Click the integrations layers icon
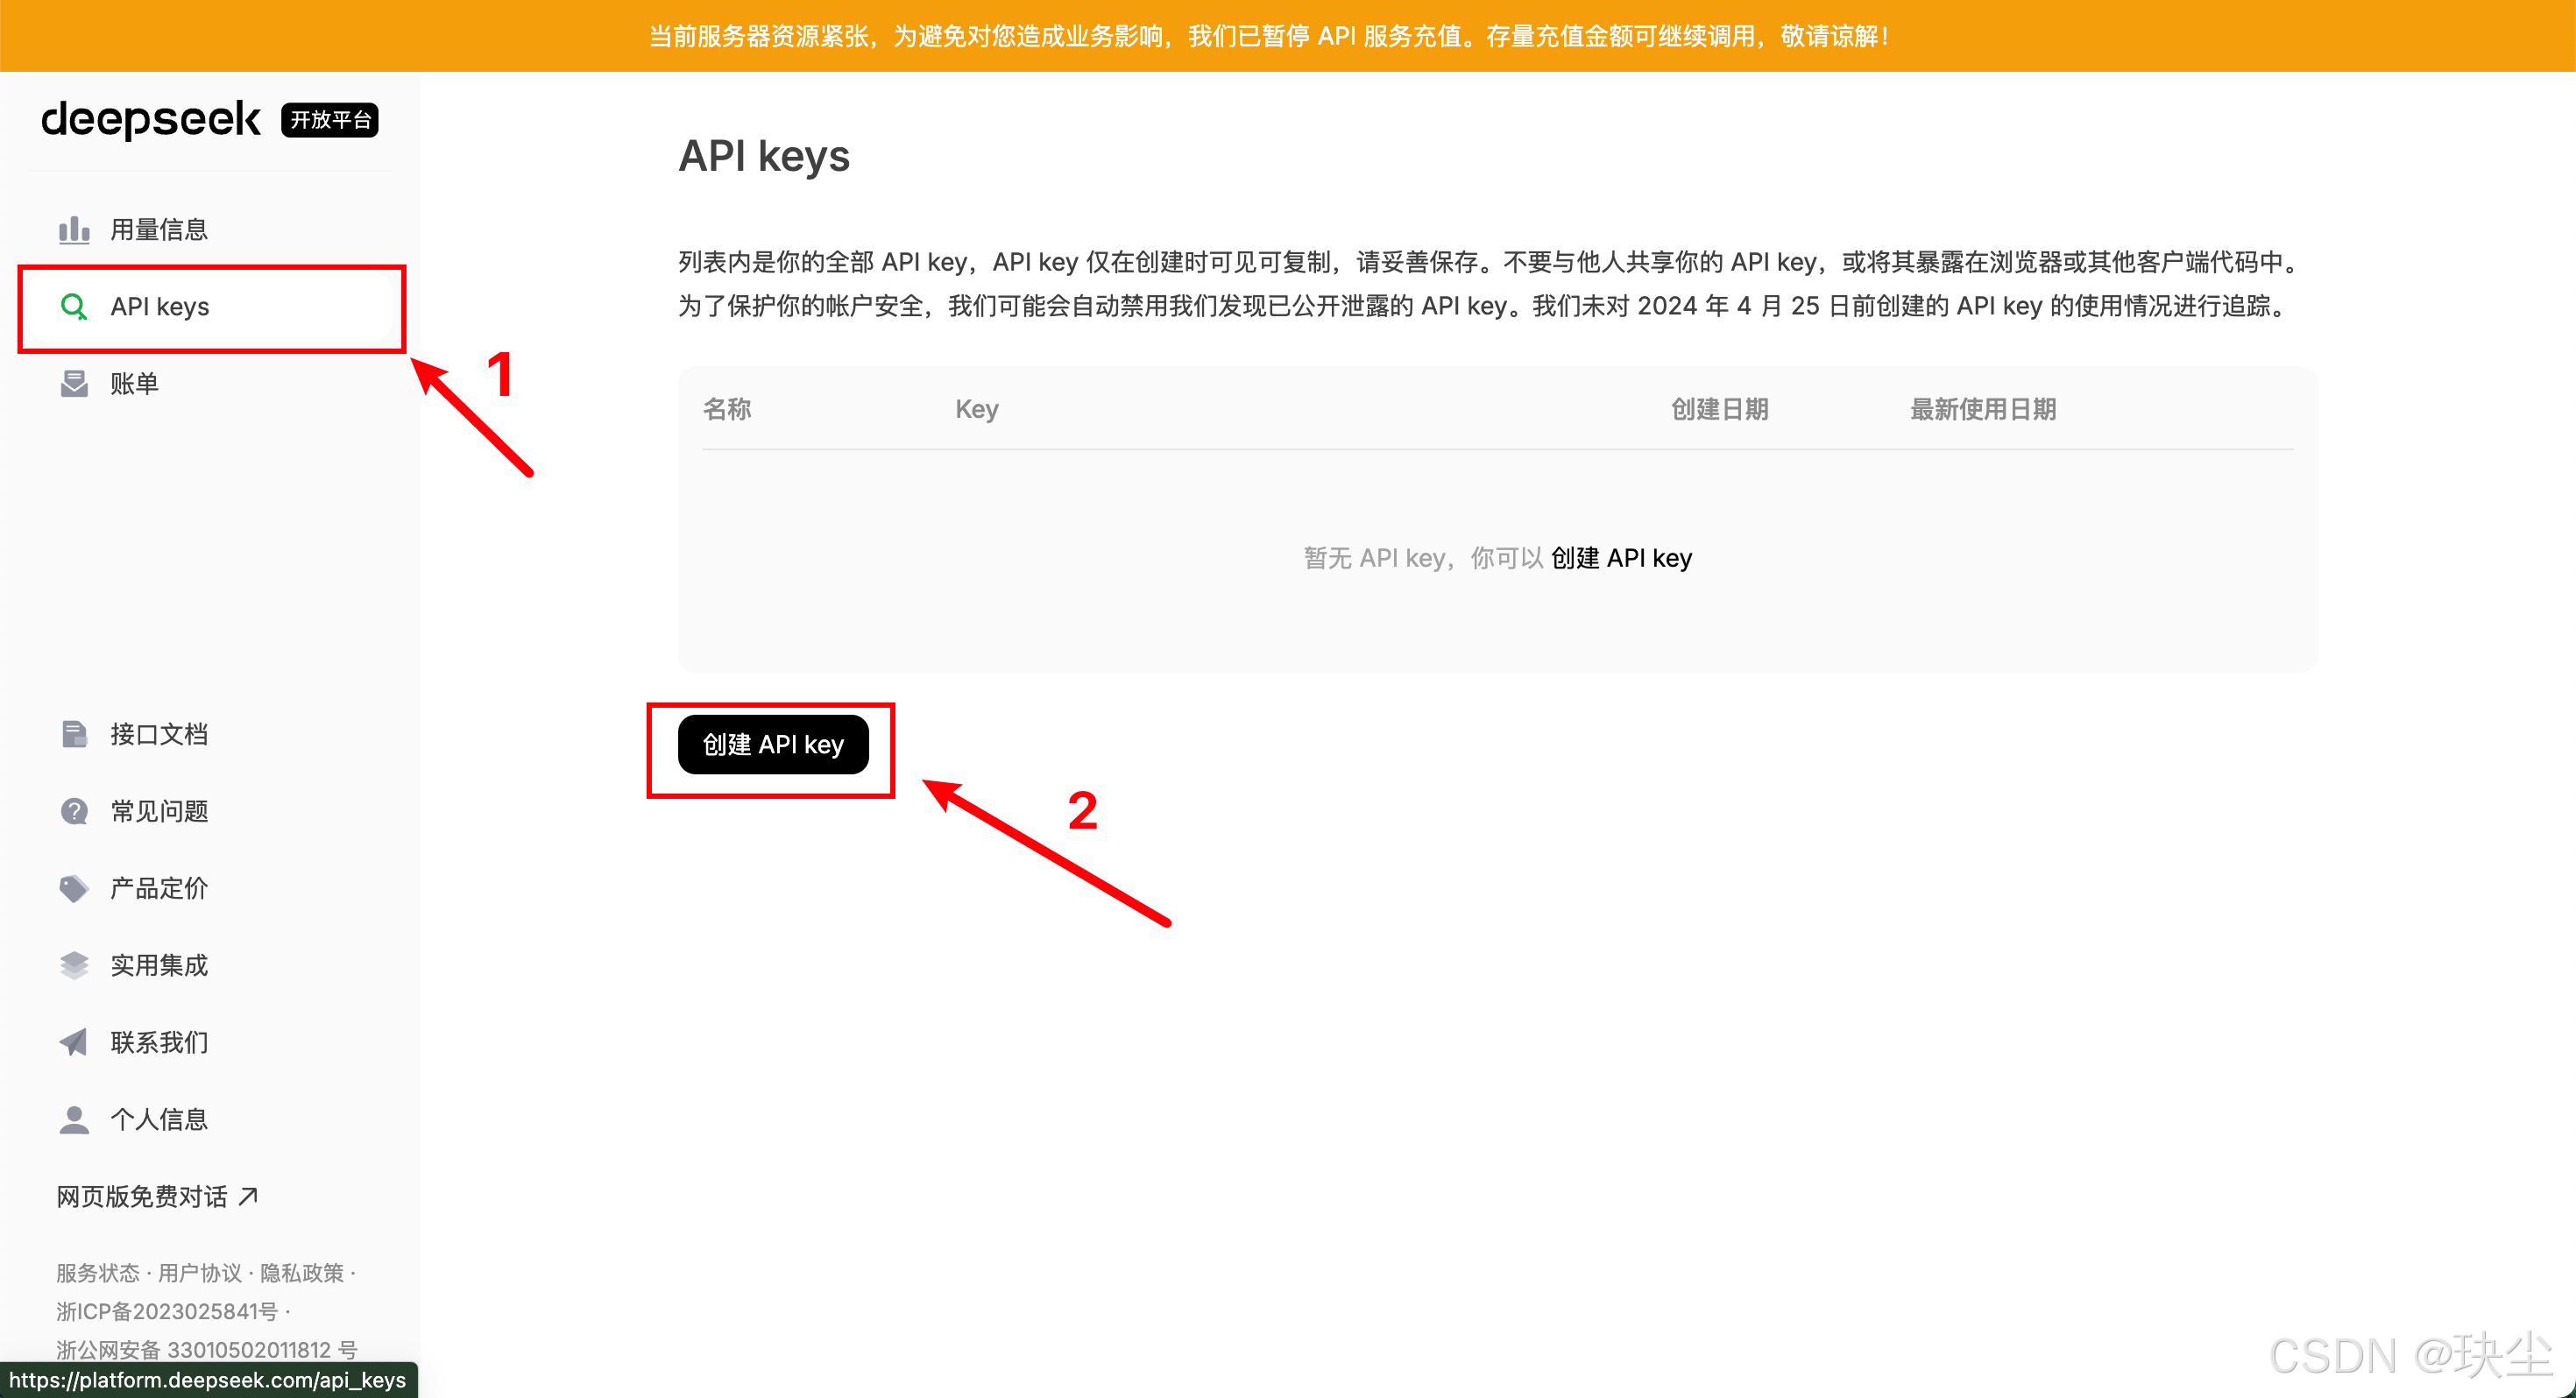 [x=74, y=965]
